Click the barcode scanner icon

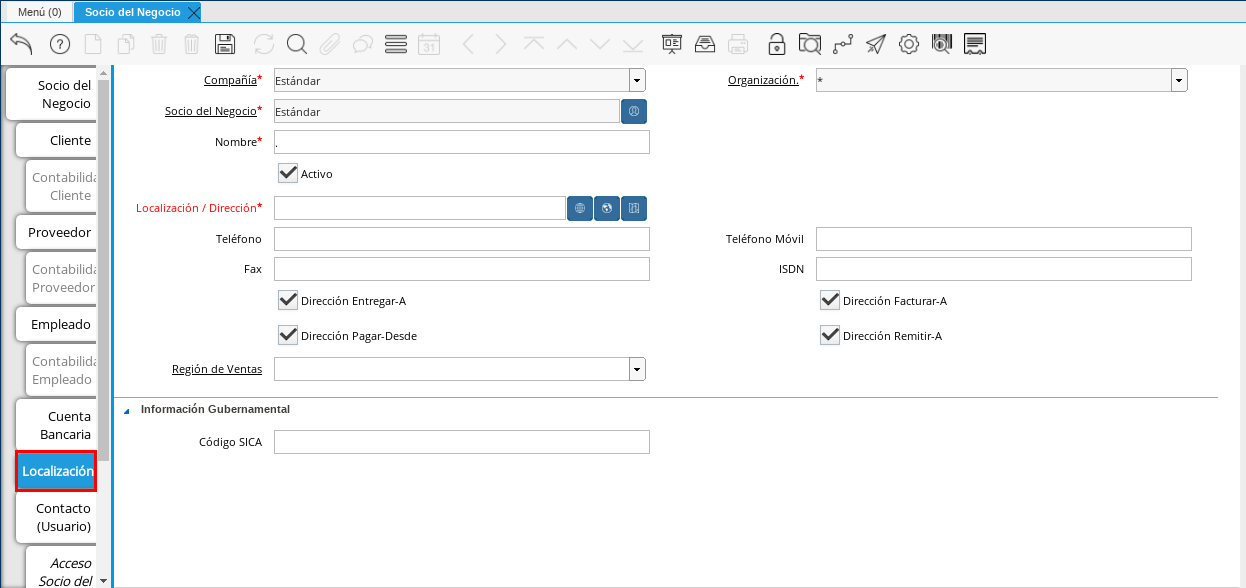[942, 44]
